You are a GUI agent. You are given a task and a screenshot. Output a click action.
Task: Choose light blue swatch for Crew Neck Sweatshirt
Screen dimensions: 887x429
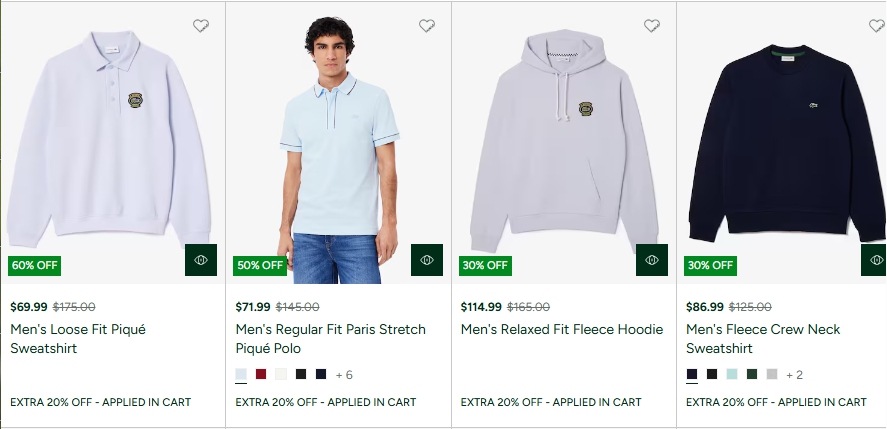[x=732, y=374]
